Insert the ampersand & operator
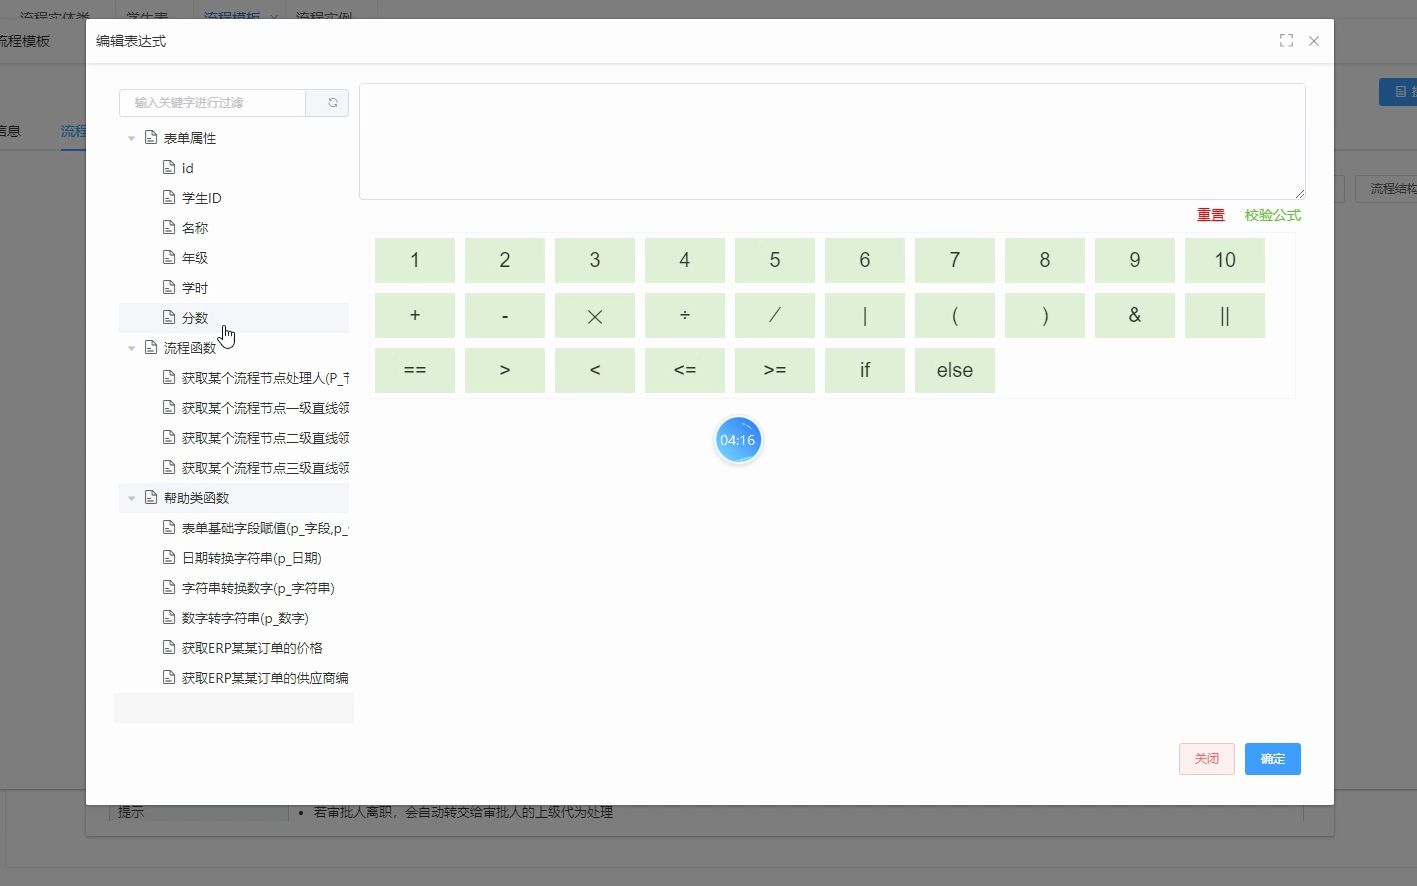Viewport: 1417px width, 886px height. pyautogui.click(x=1135, y=315)
